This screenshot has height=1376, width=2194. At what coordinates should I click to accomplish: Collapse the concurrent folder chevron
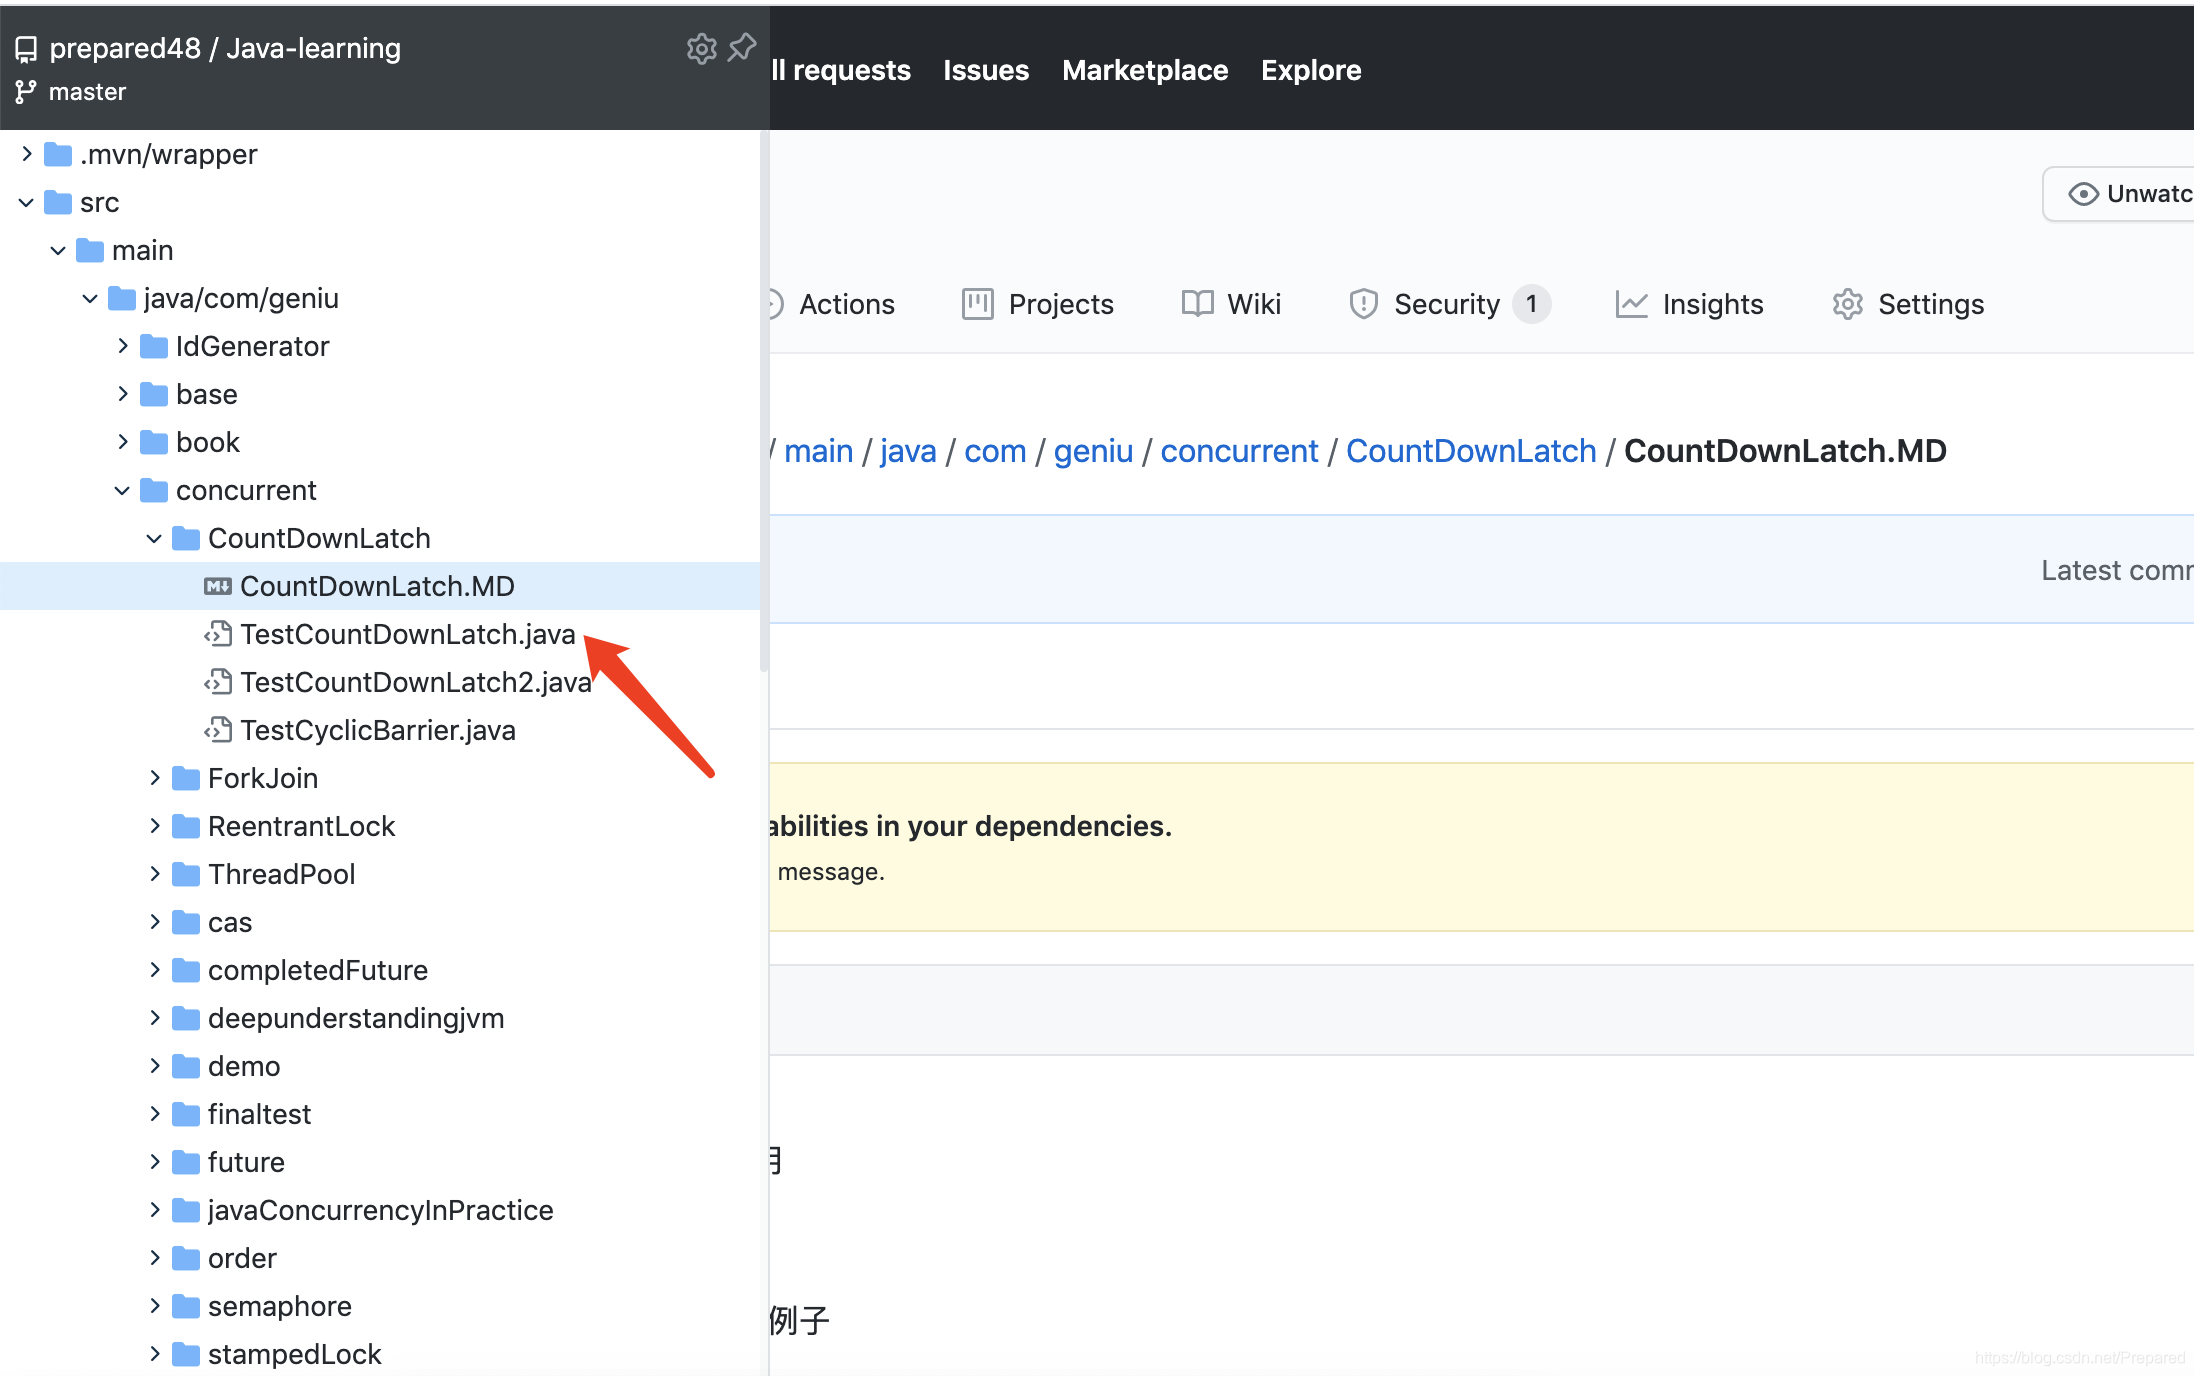(123, 490)
